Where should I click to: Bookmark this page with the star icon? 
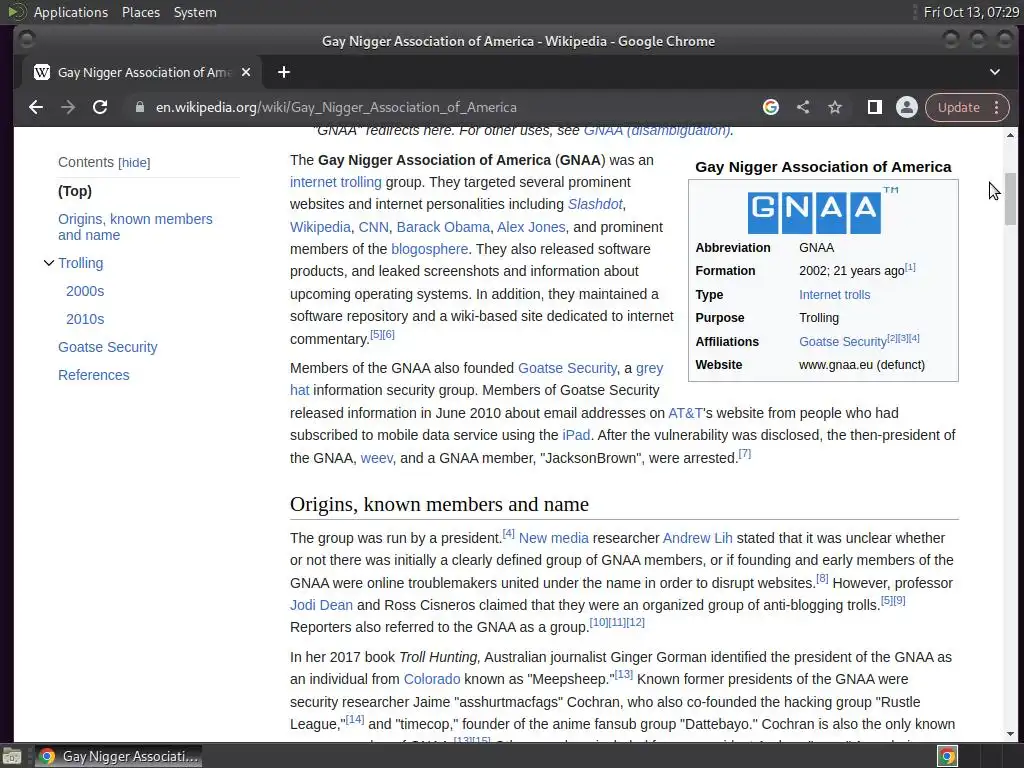click(835, 107)
